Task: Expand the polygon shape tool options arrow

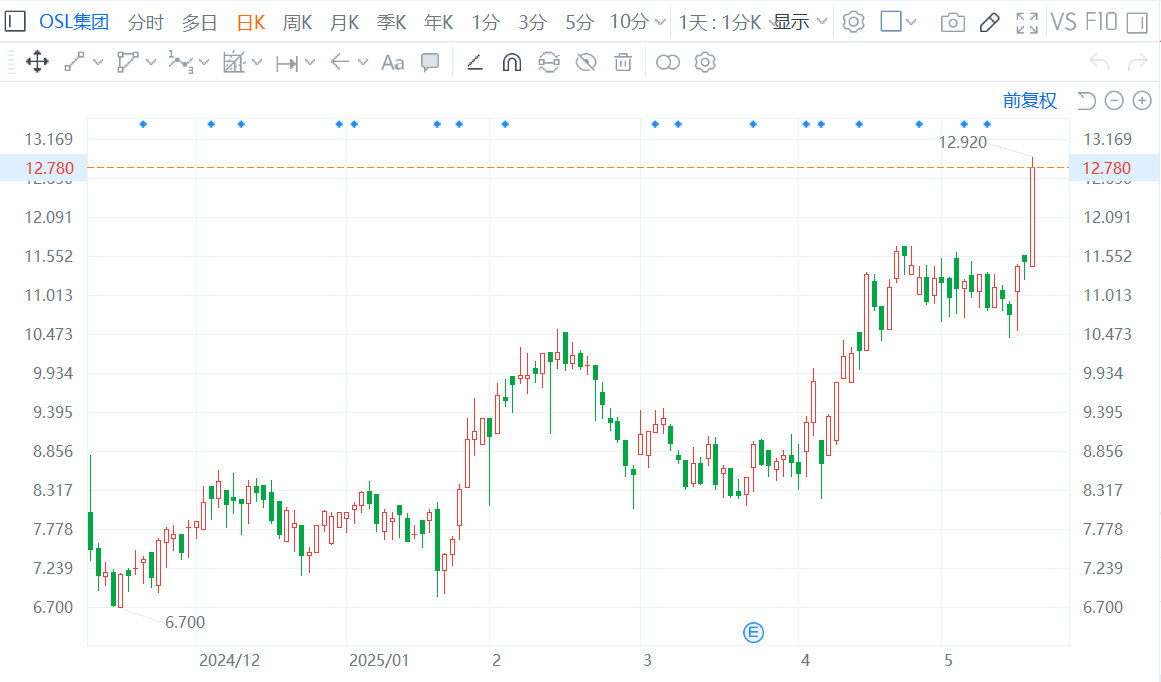Action: (x=151, y=63)
